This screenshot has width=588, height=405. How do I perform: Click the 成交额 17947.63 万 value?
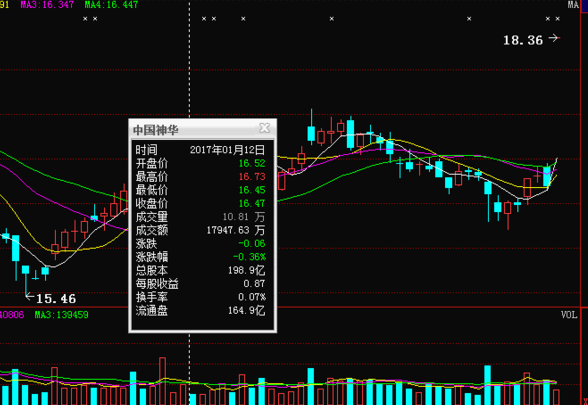[236, 230]
